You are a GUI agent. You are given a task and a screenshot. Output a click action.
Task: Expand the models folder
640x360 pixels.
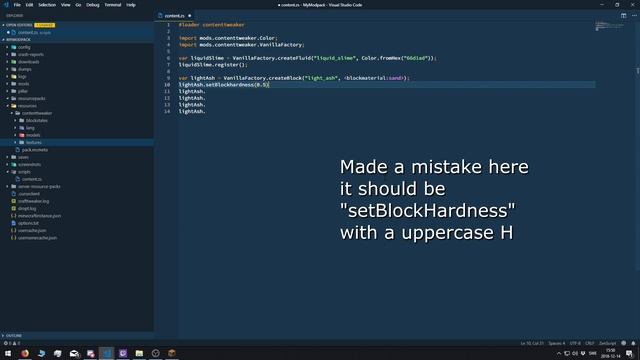point(33,135)
